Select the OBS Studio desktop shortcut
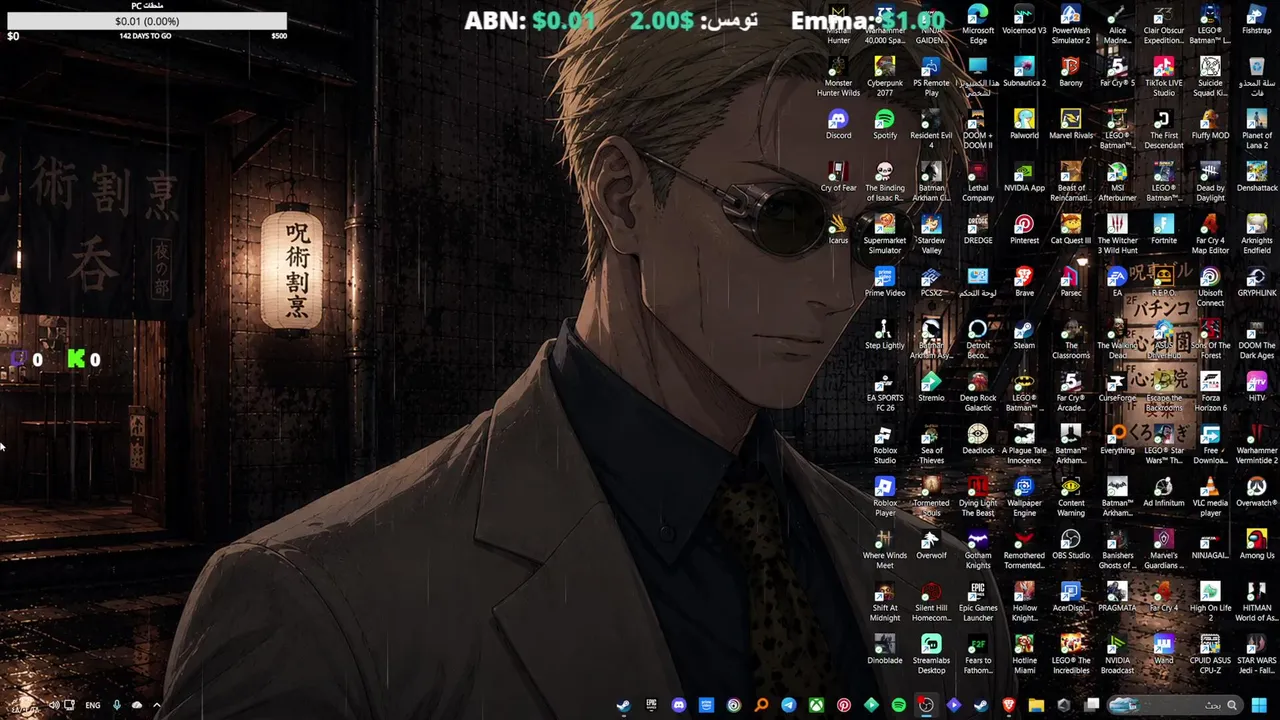The width and height of the screenshot is (1280, 720). pyautogui.click(x=1071, y=545)
